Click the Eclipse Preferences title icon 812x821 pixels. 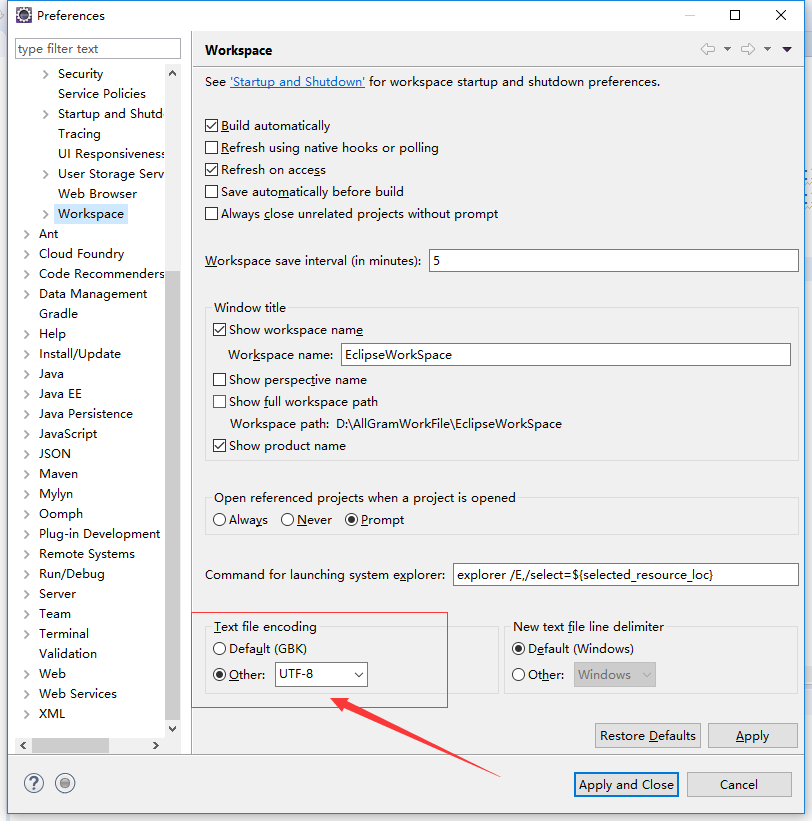coord(24,15)
